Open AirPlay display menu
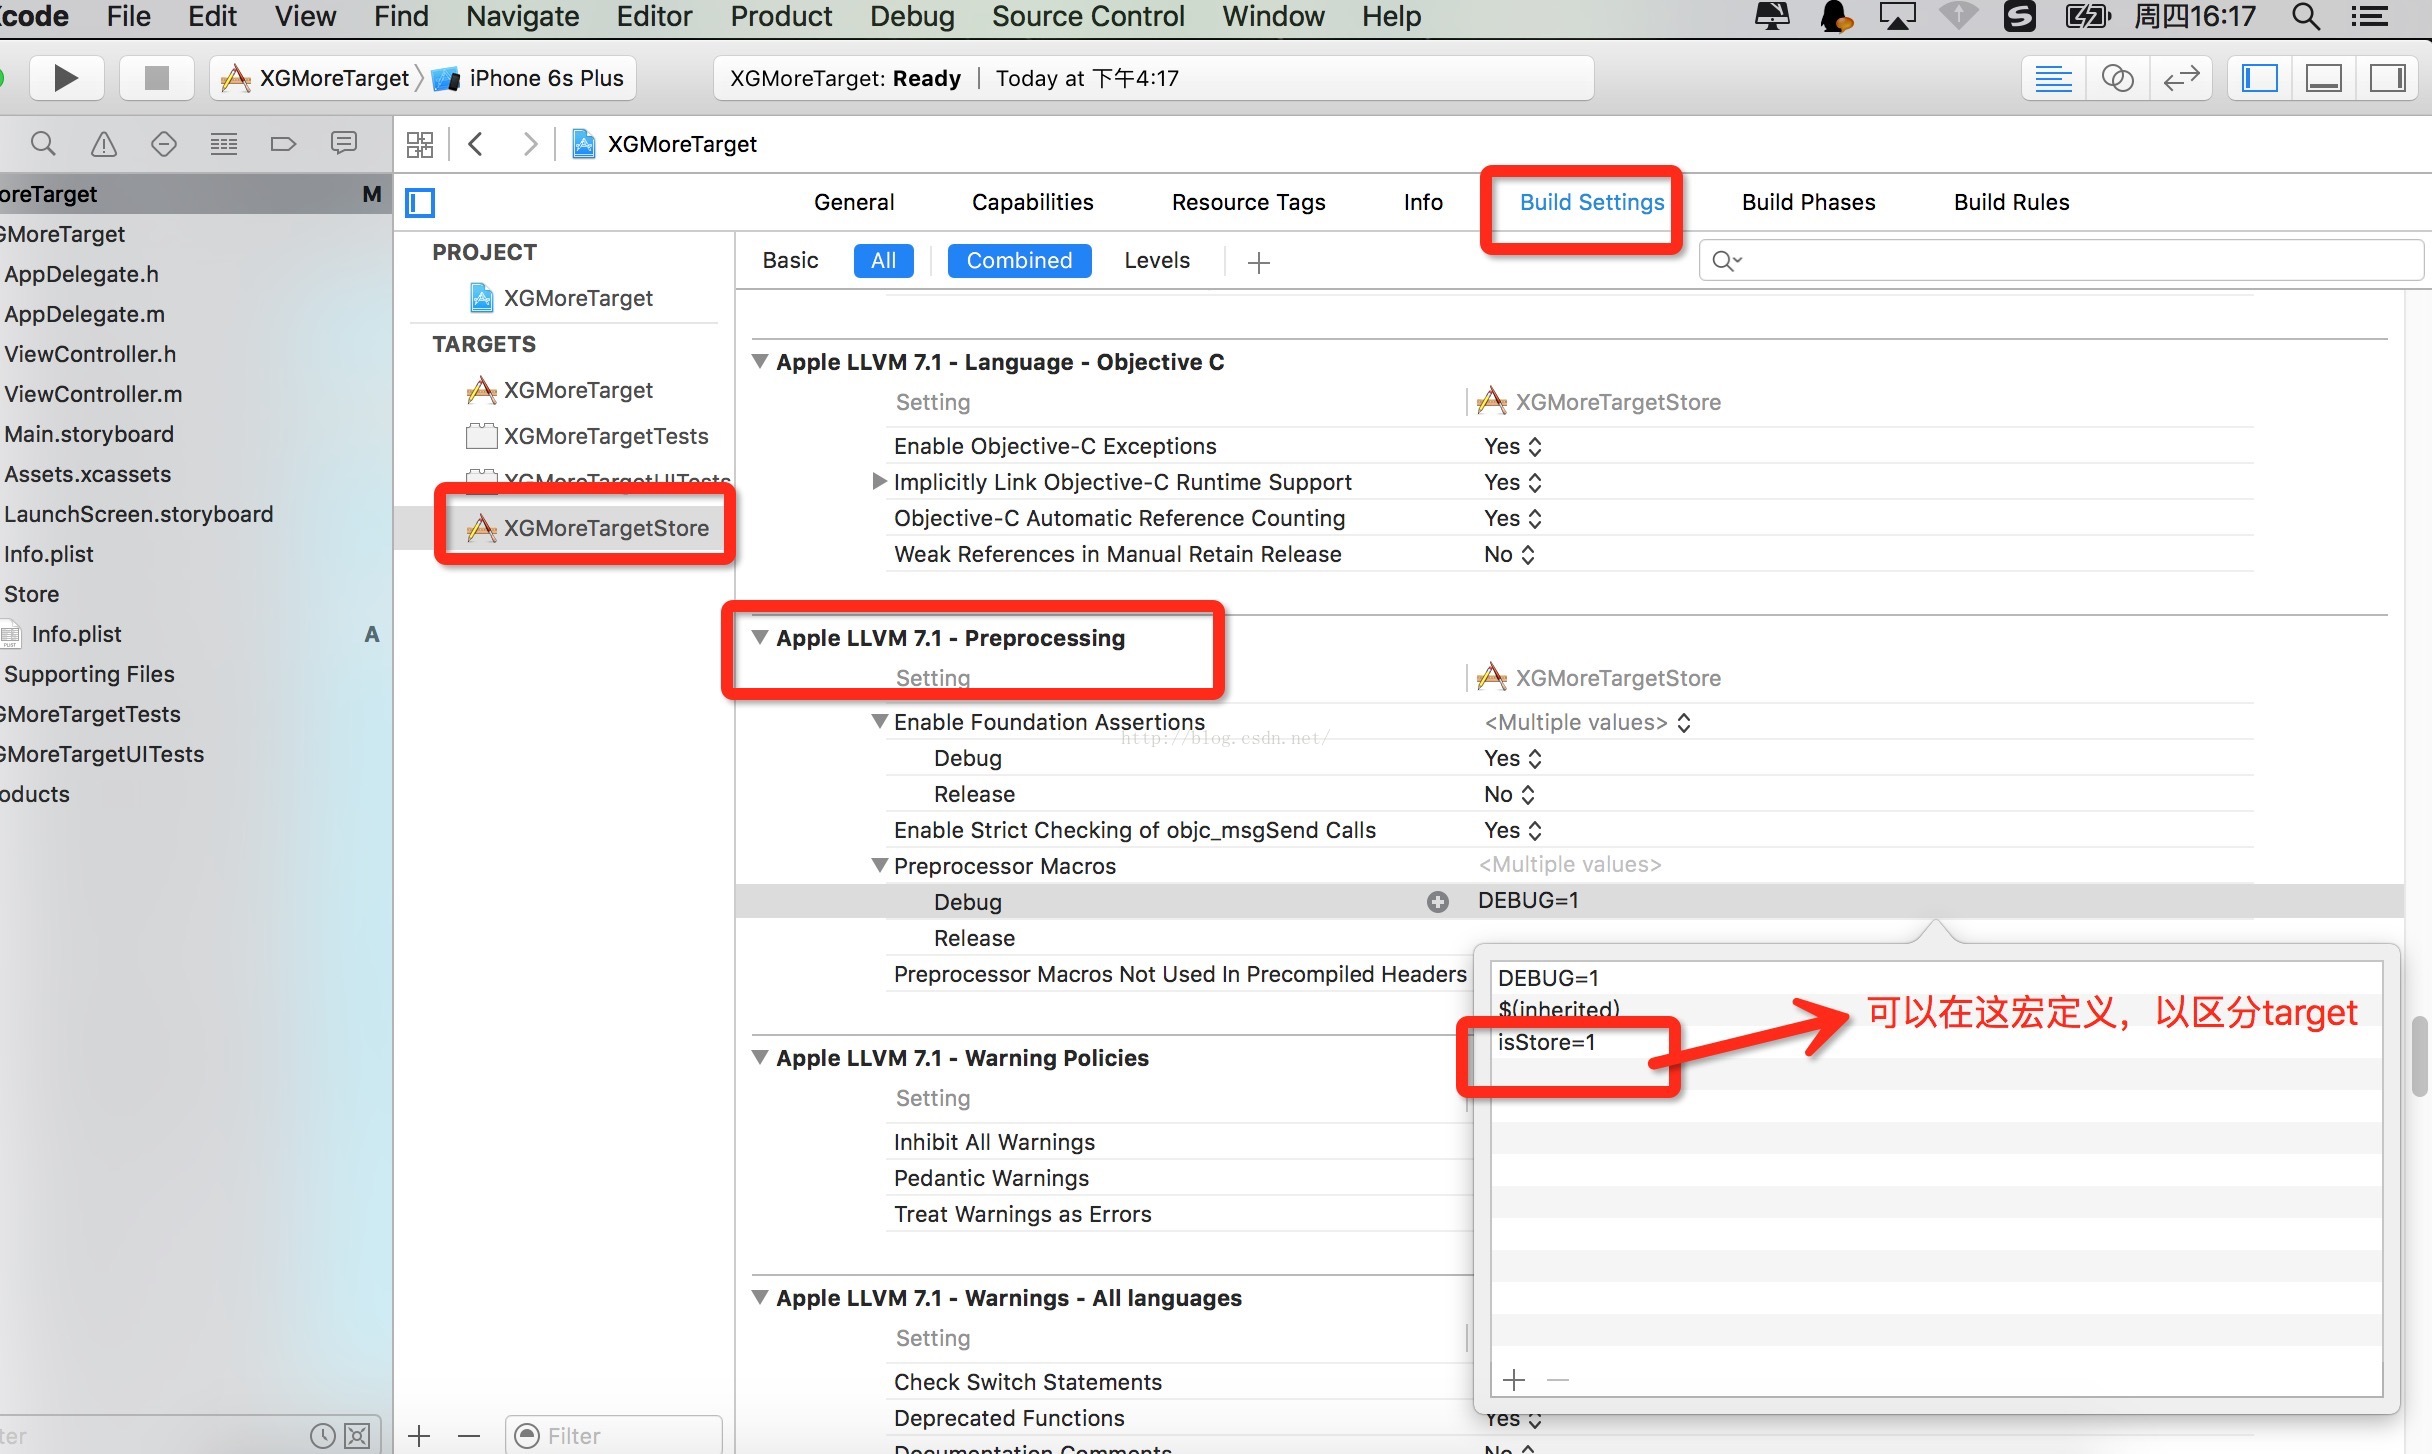Screen dimensions: 2432x1454 pos(1897,17)
